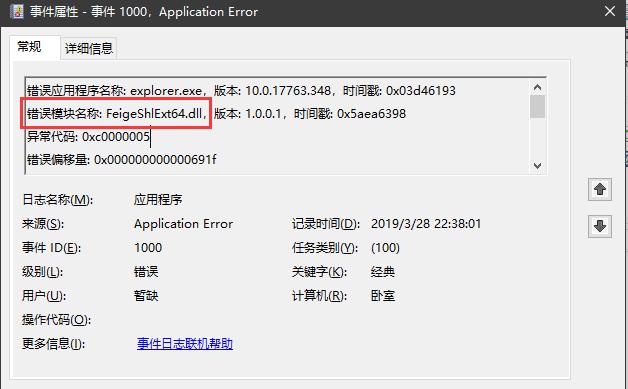Click the 用户 value 暂缺
This screenshot has height=389, width=628.
tap(146, 296)
